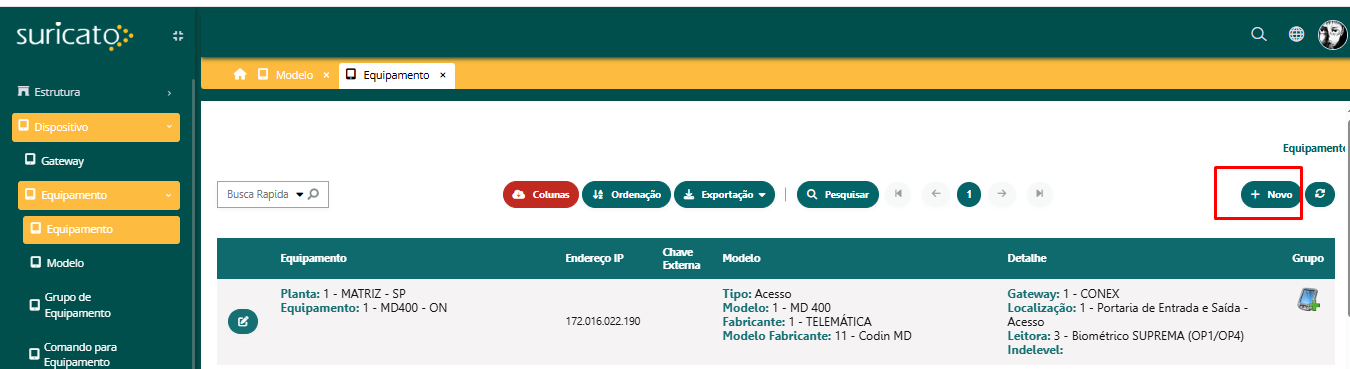Click the group icon for MD400 row
The width and height of the screenshot is (1350, 369).
(x=1309, y=299)
